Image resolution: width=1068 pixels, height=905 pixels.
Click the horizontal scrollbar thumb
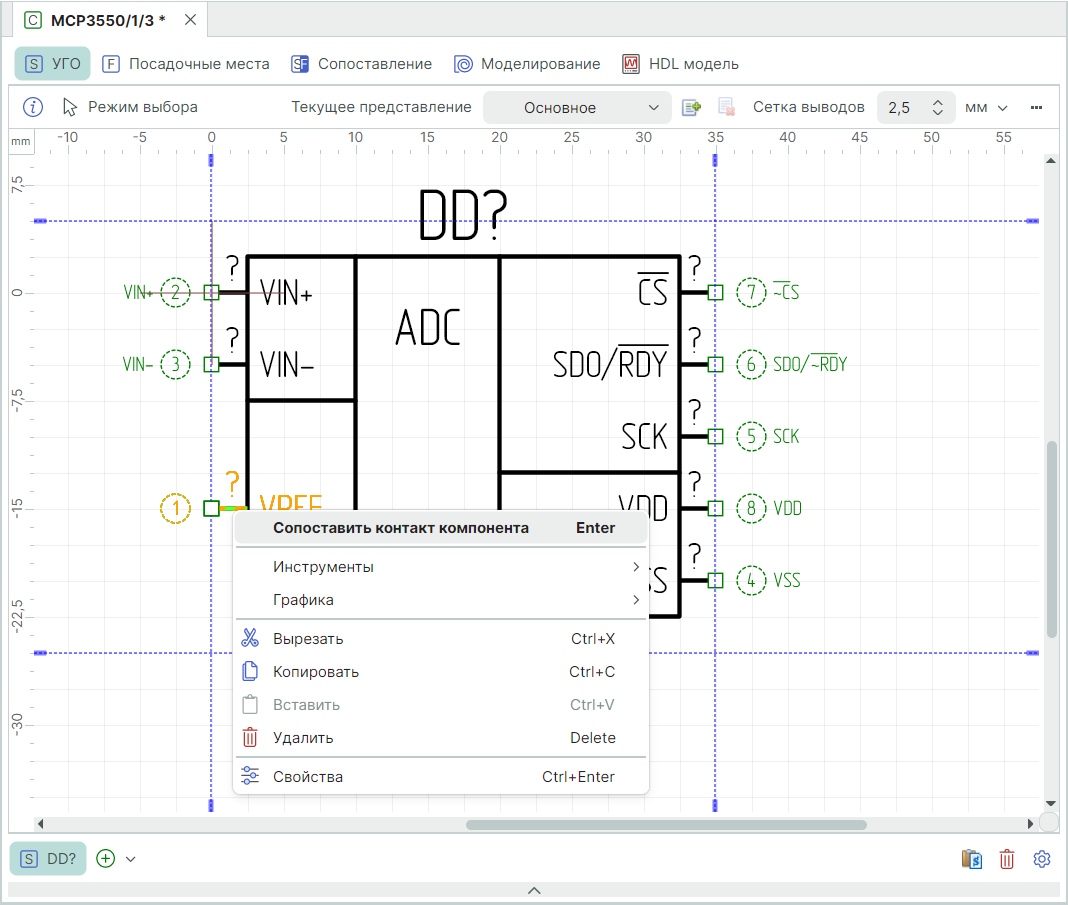pos(665,825)
